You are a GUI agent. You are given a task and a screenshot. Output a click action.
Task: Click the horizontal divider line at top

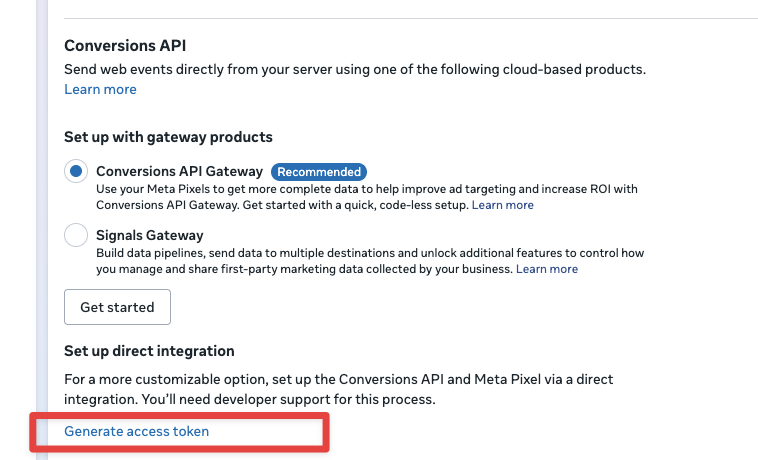click(x=400, y=18)
